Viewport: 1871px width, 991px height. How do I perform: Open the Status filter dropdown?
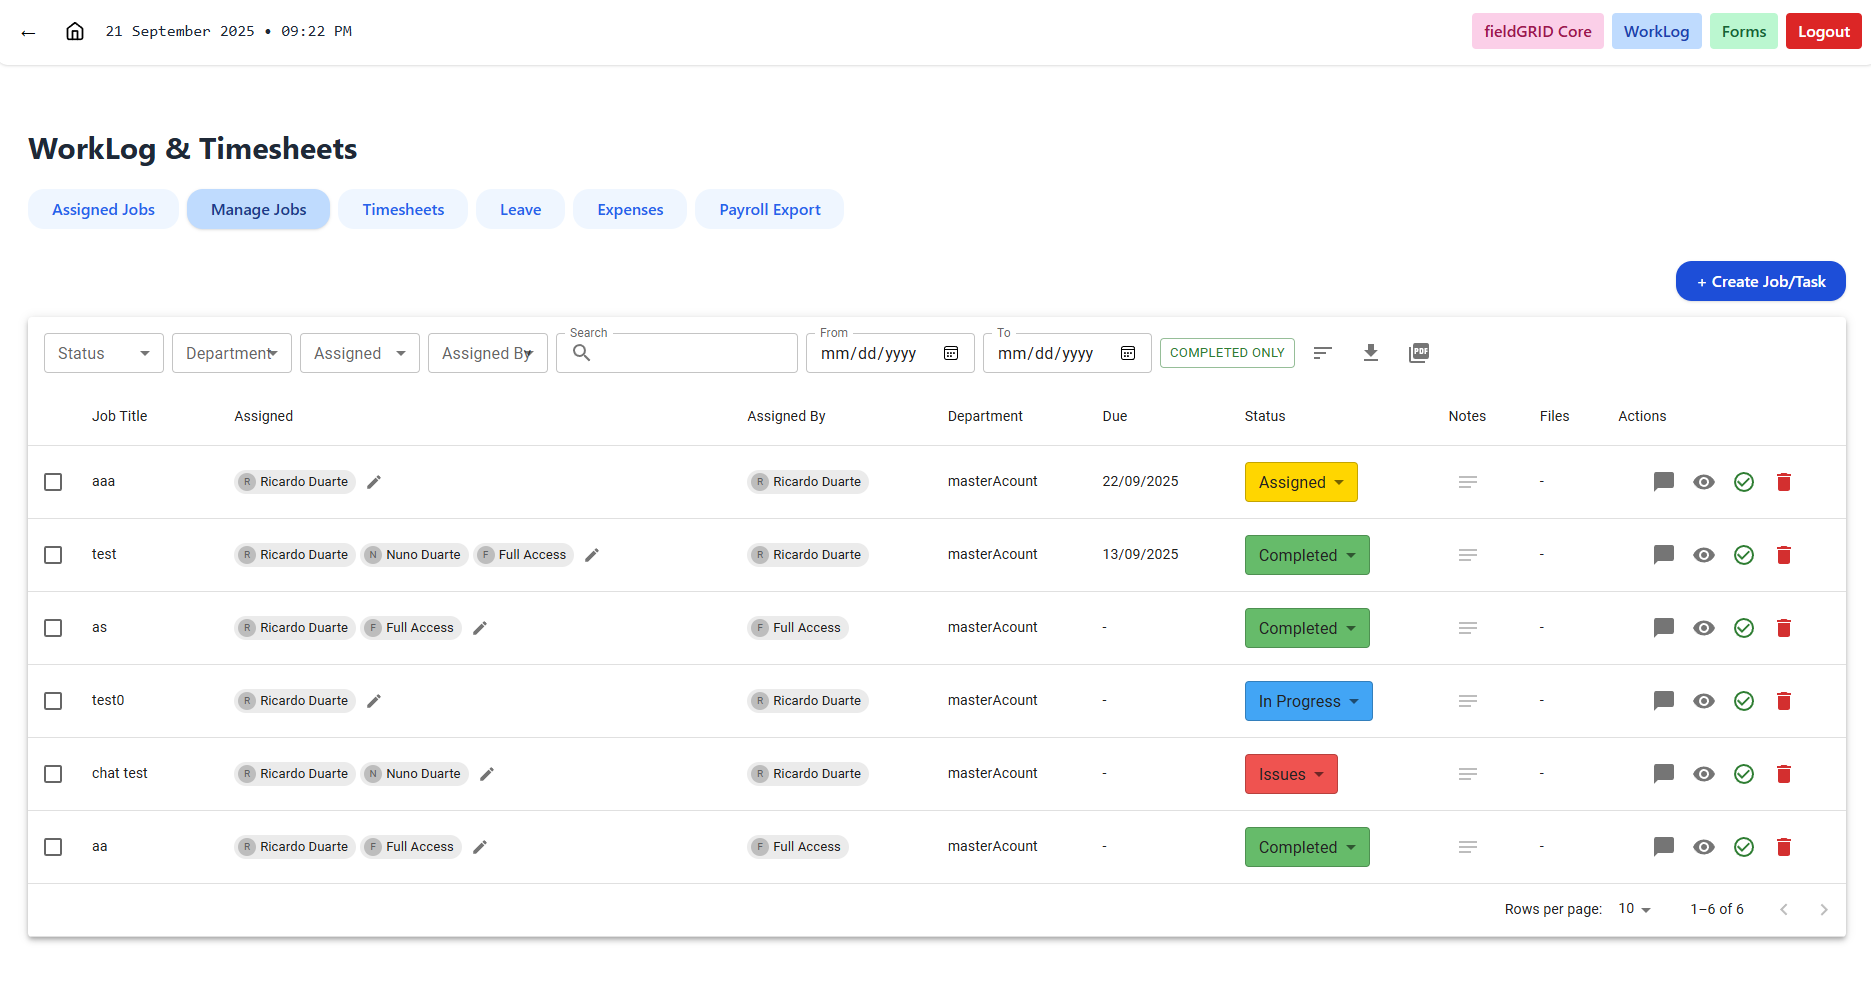[103, 352]
